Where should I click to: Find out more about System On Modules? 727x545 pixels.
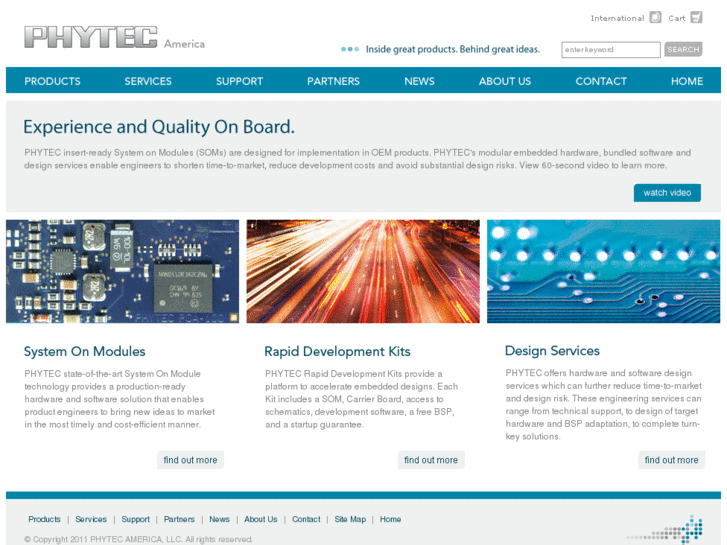coord(190,460)
